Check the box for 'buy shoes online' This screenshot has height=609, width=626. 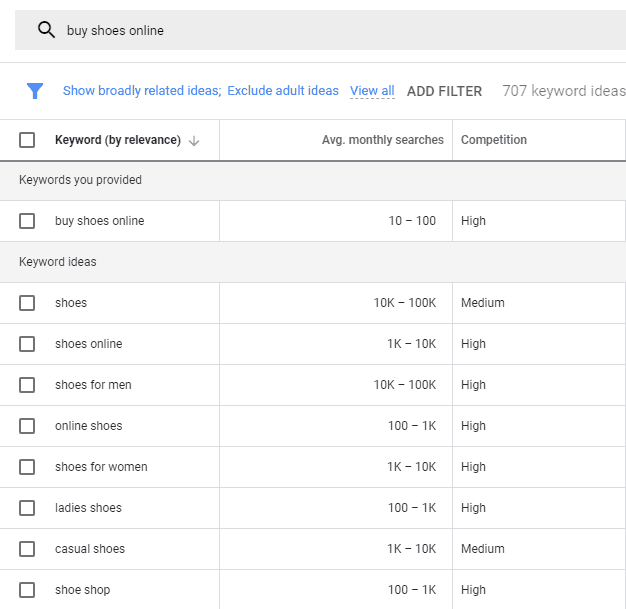click(27, 221)
